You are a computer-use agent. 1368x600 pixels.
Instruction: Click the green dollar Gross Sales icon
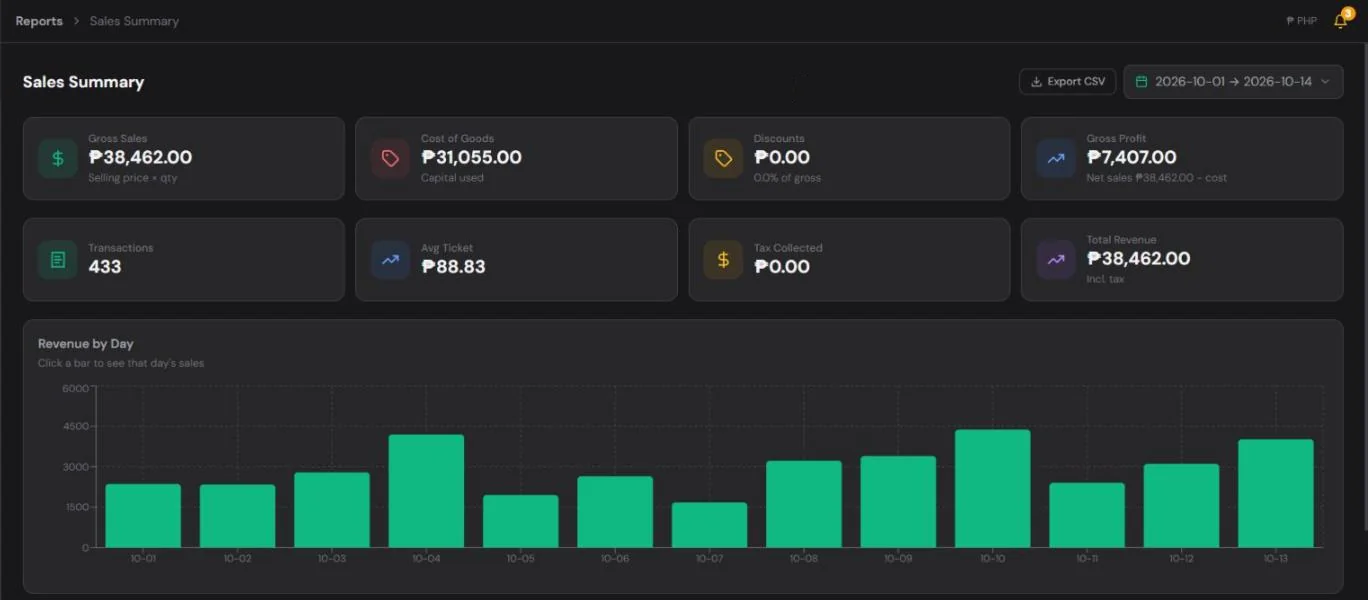(x=58, y=158)
